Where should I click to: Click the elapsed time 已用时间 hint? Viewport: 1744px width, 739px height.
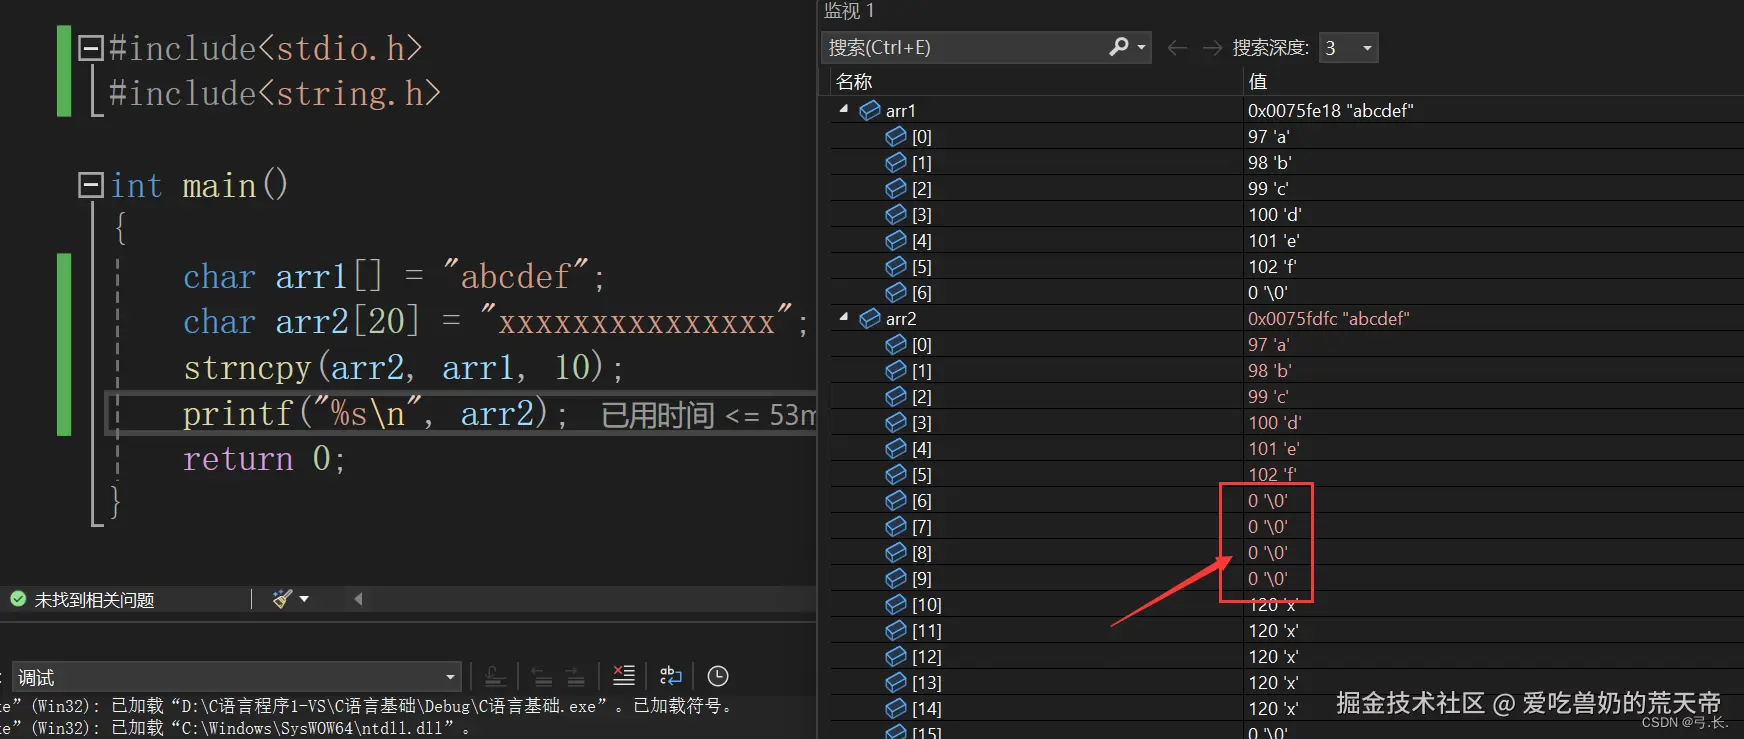coord(708,414)
